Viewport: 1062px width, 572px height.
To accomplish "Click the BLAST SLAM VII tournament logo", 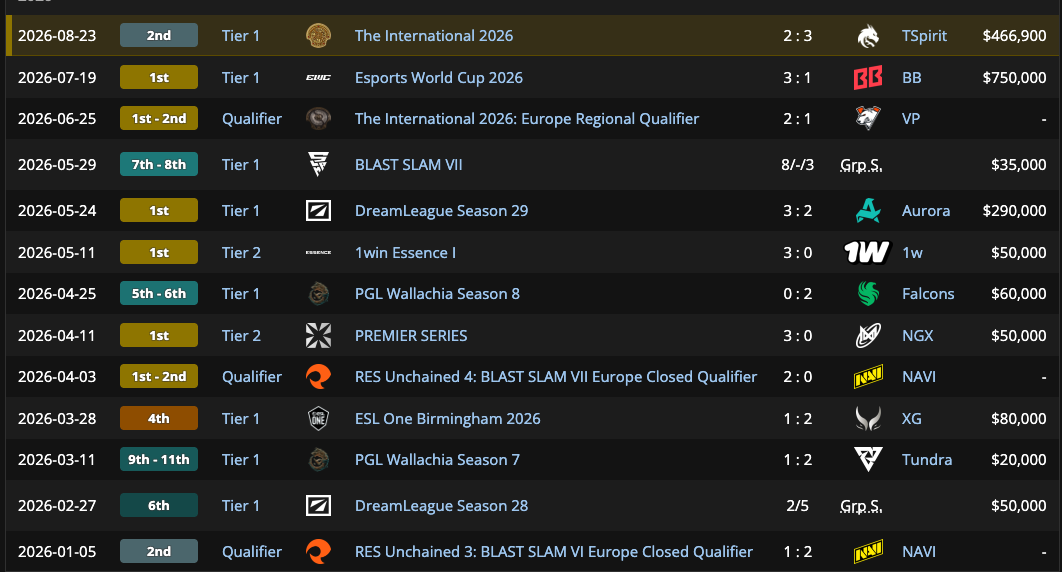I will pyautogui.click(x=318, y=164).
